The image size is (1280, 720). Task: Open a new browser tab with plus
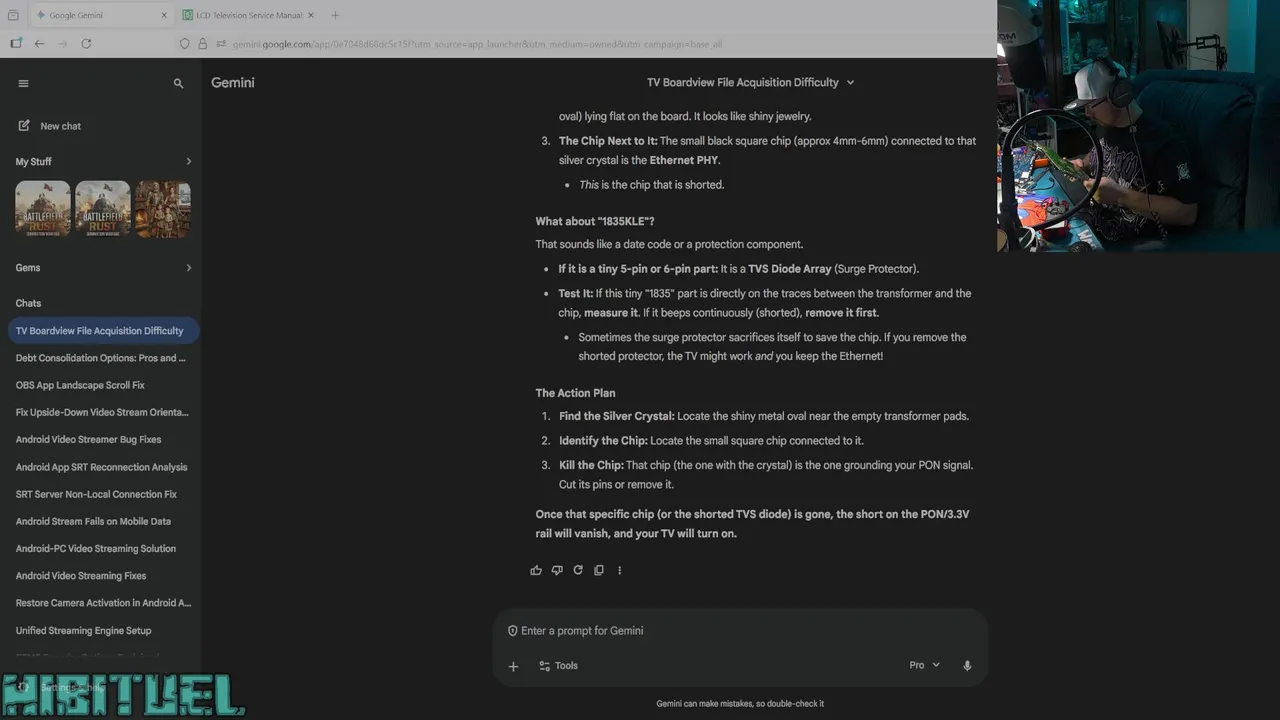[335, 15]
